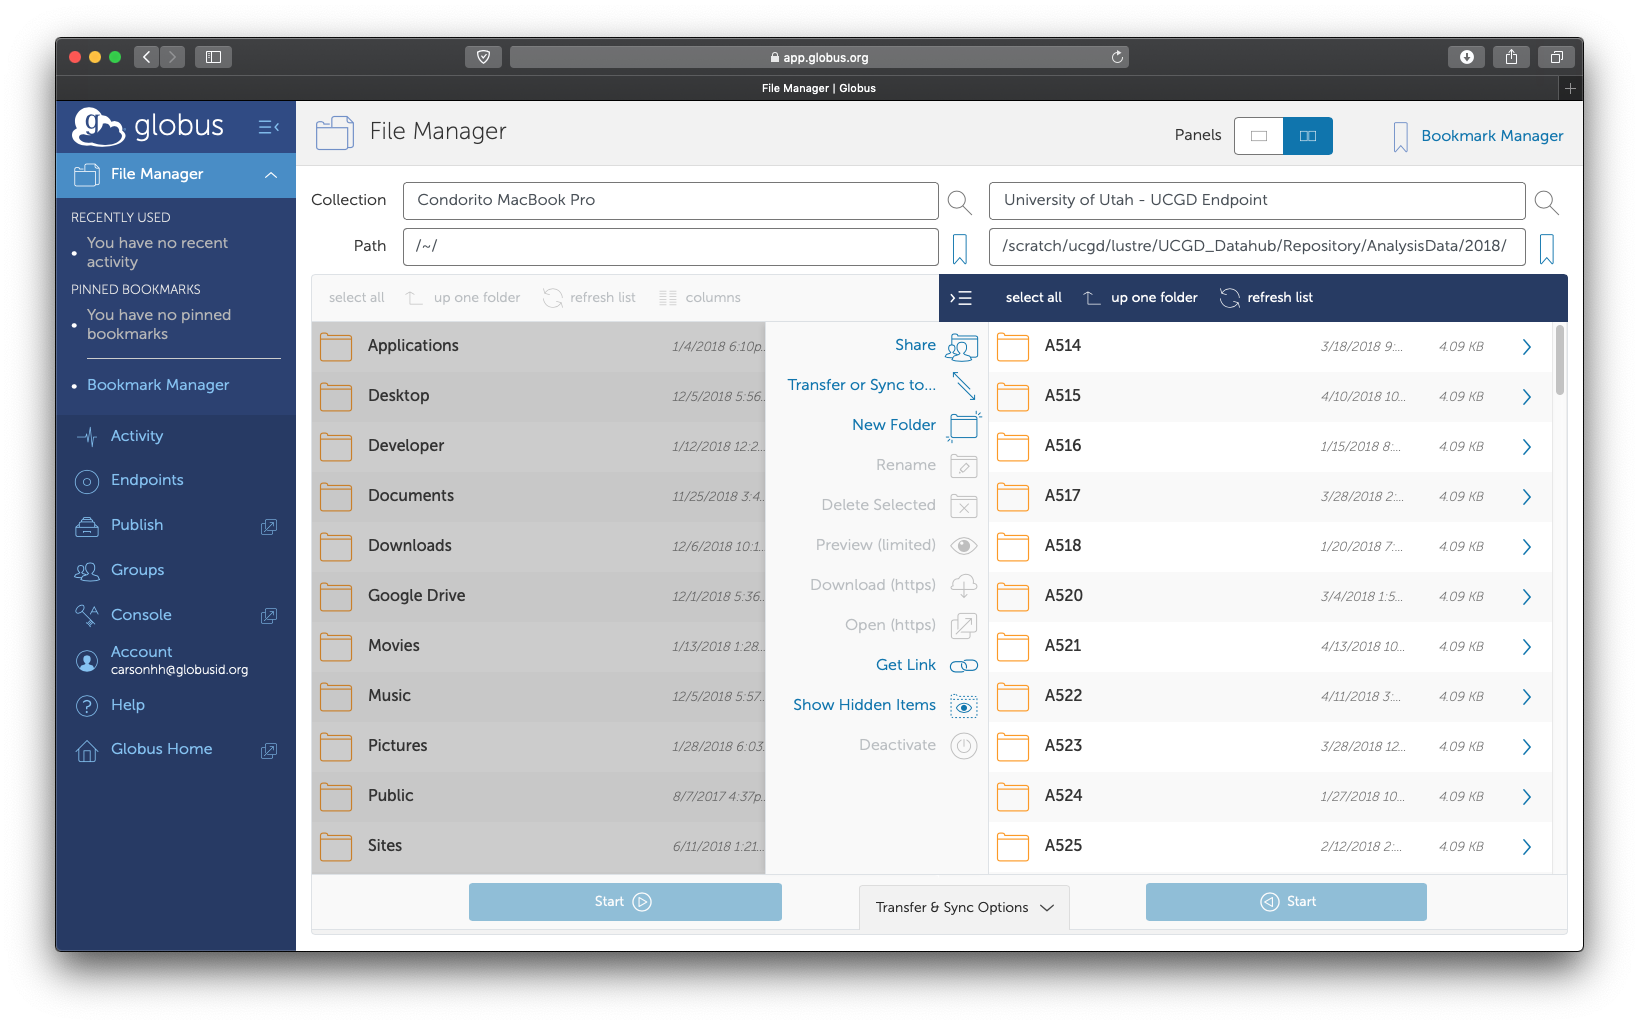Click the right panel vertical scrollbar
The image size is (1639, 1025).
point(1560,360)
